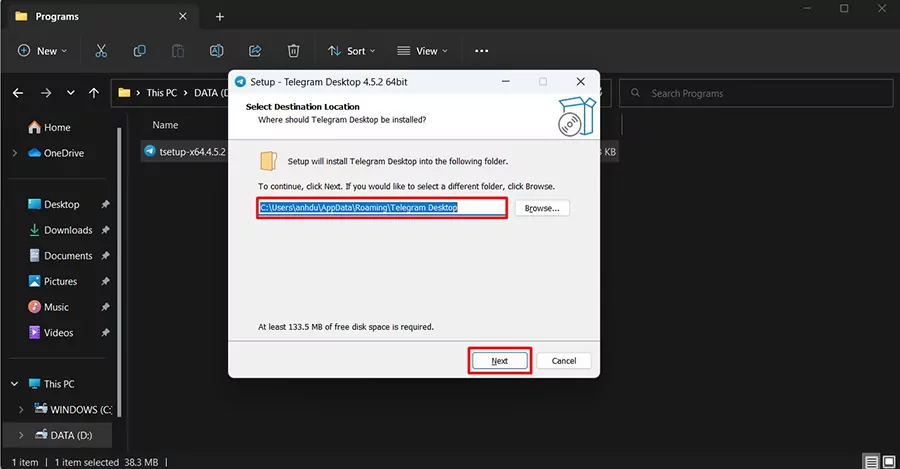Screen dimensions: 900x469
Task: Open OneDrive in navigation pane
Action: point(56,153)
